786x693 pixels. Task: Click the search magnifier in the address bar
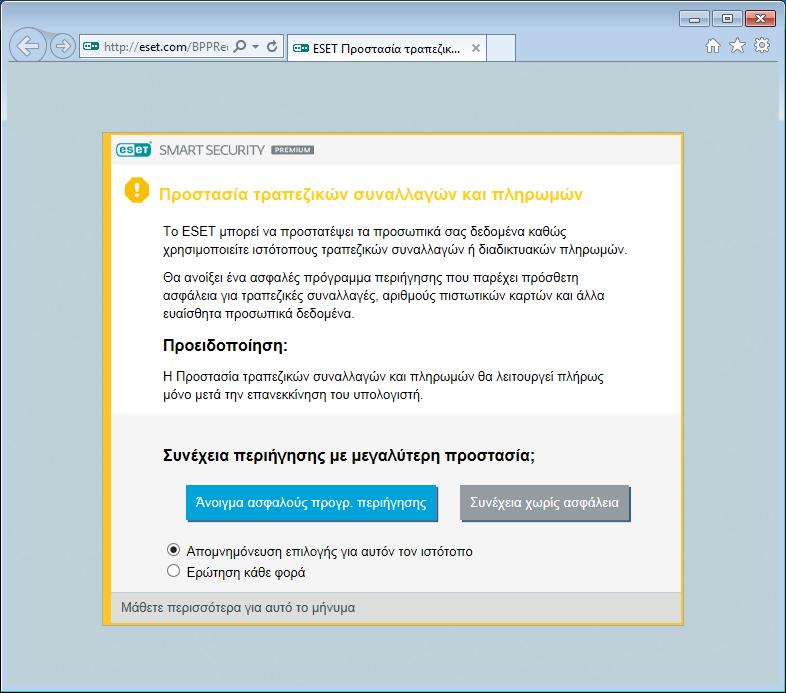pyautogui.click(x=240, y=46)
